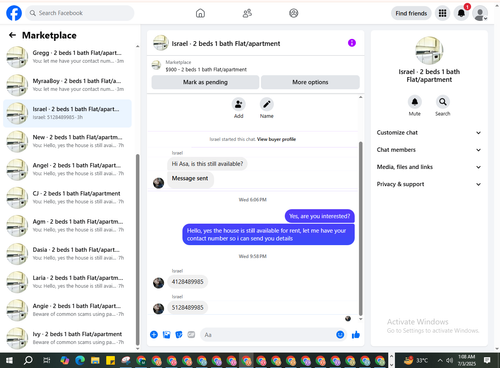Click the 'Yes, are you interested?' message
The height and width of the screenshot is (368, 500).
320,216
